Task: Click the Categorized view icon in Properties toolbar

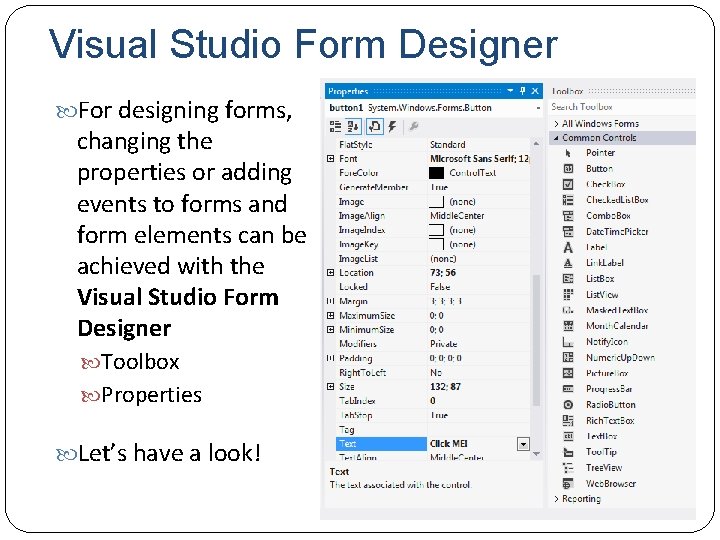Action: (336, 127)
